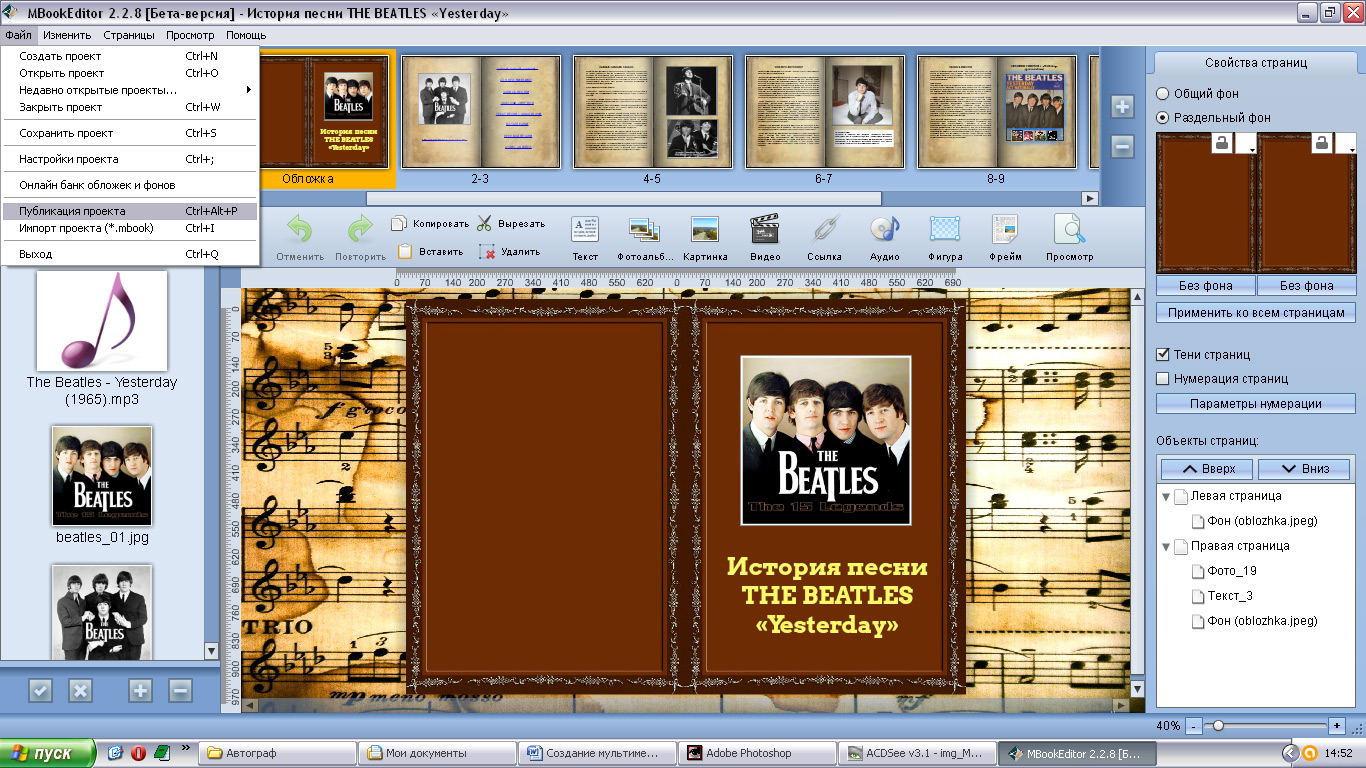Click the plus button under the media library
Screen dimensions: 1366x768
click(x=140, y=690)
